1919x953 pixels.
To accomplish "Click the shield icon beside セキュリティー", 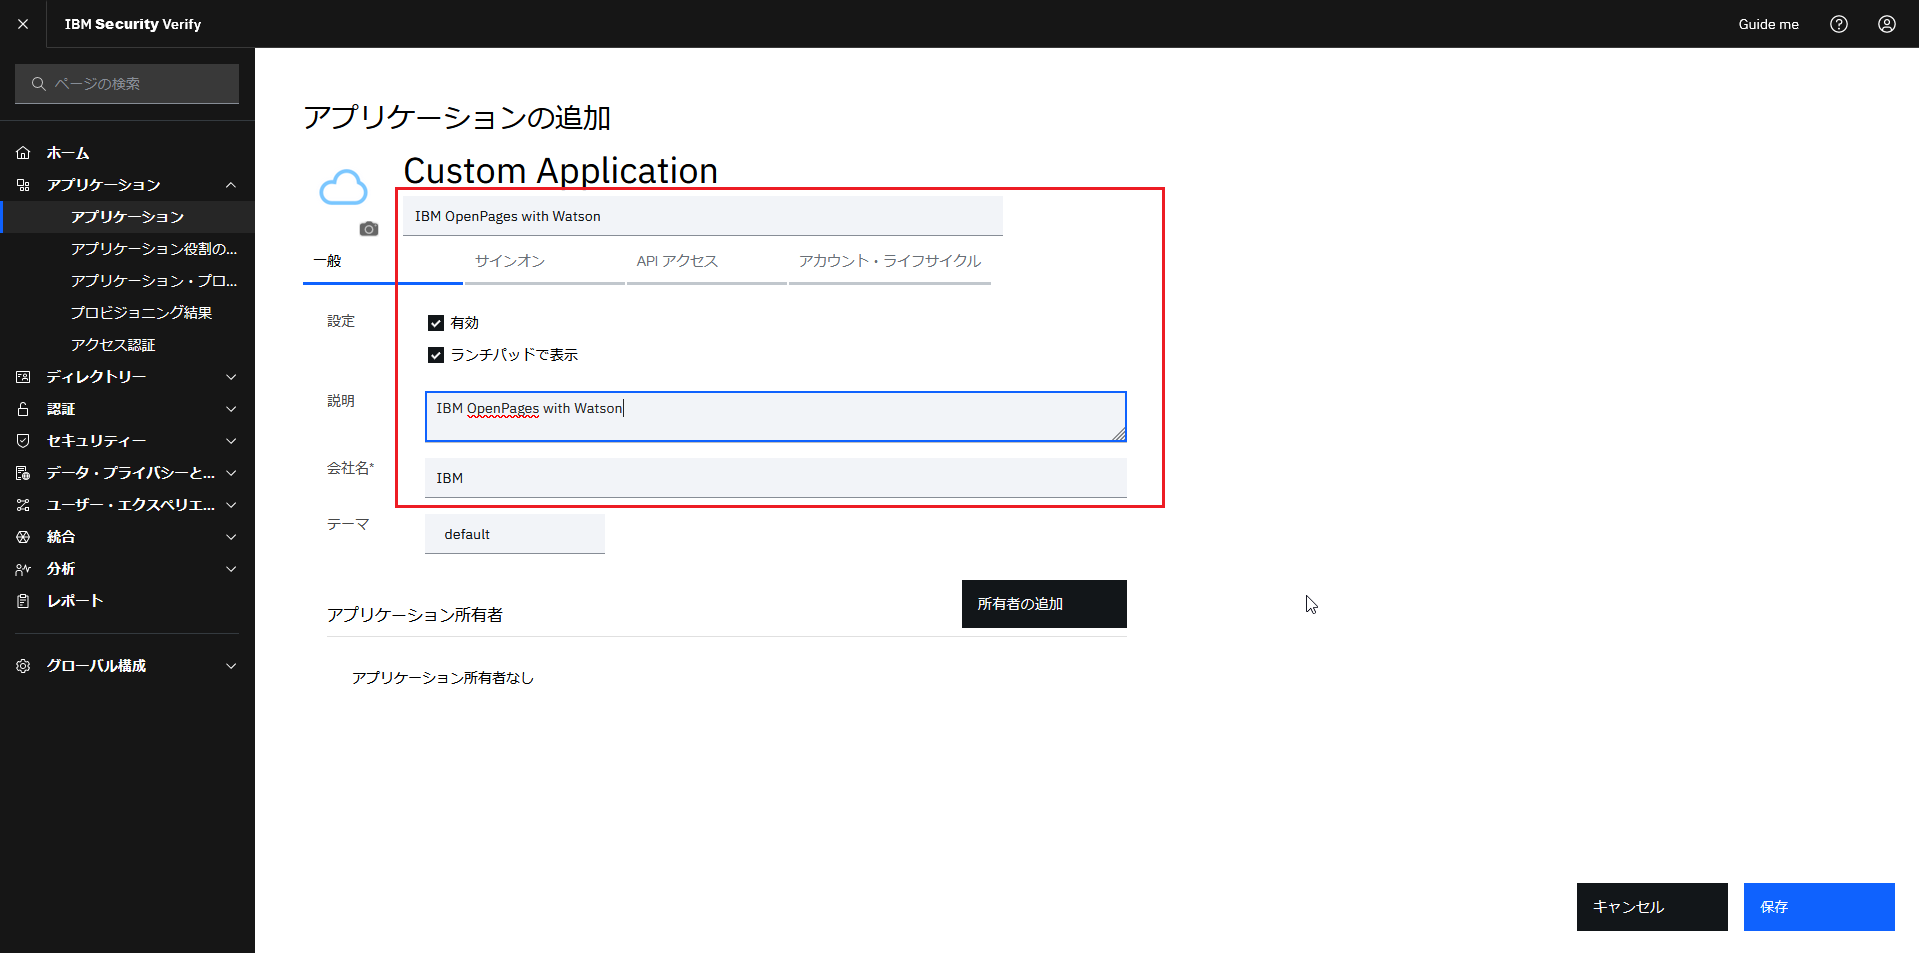I will pos(23,441).
